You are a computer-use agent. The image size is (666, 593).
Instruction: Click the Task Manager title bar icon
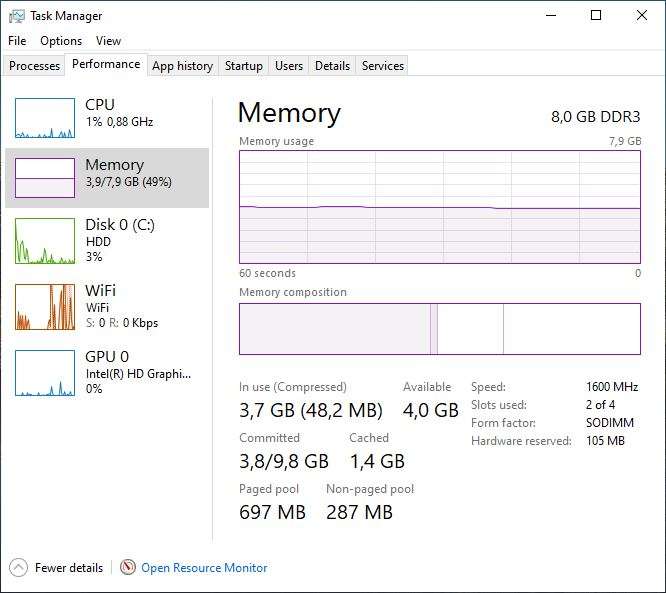point(17,16)
